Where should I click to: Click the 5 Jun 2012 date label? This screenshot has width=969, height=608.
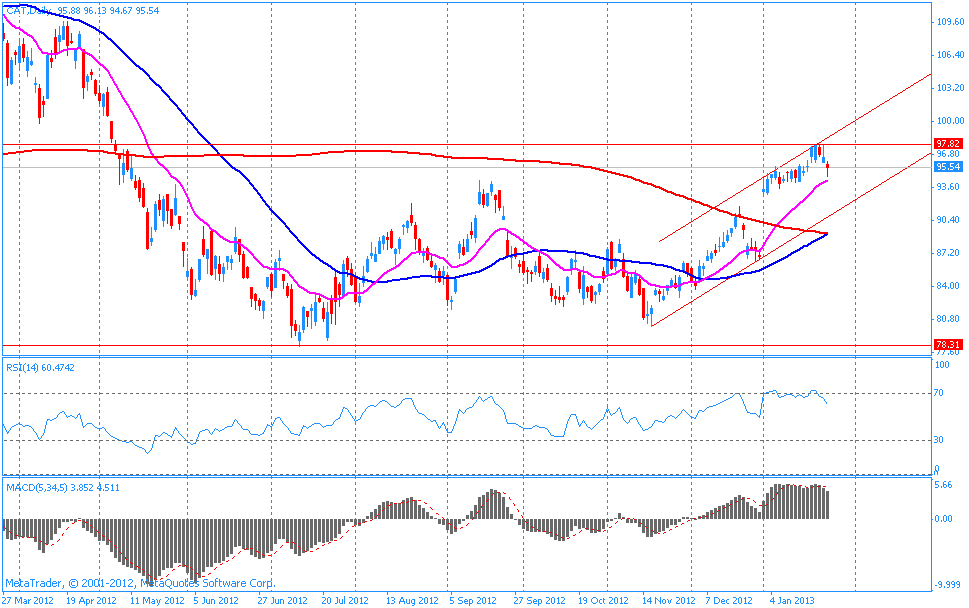tap(215, 601)
